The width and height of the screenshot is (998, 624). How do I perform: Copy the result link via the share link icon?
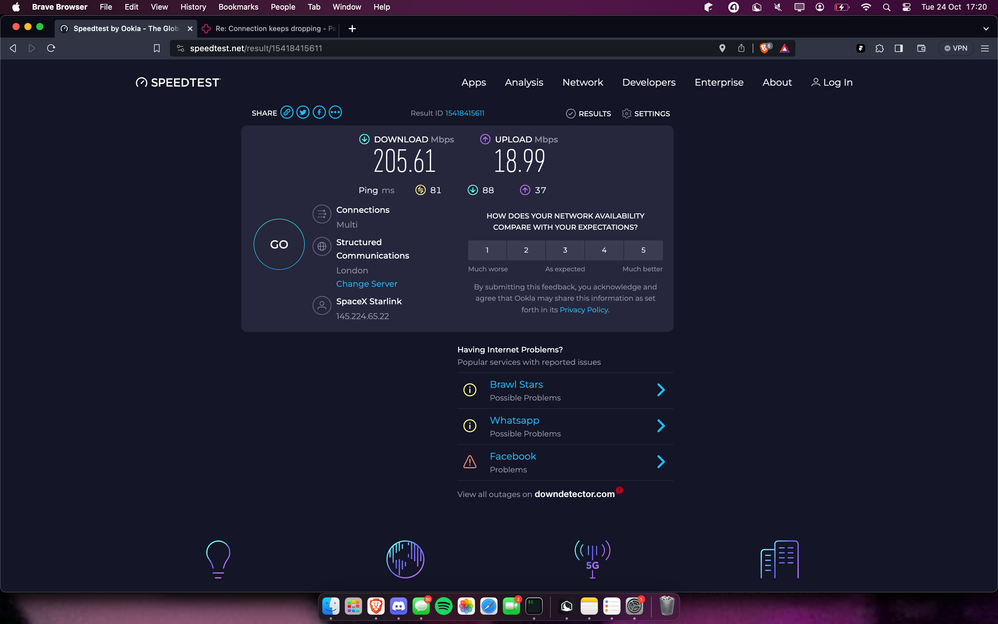click(287, 112)
